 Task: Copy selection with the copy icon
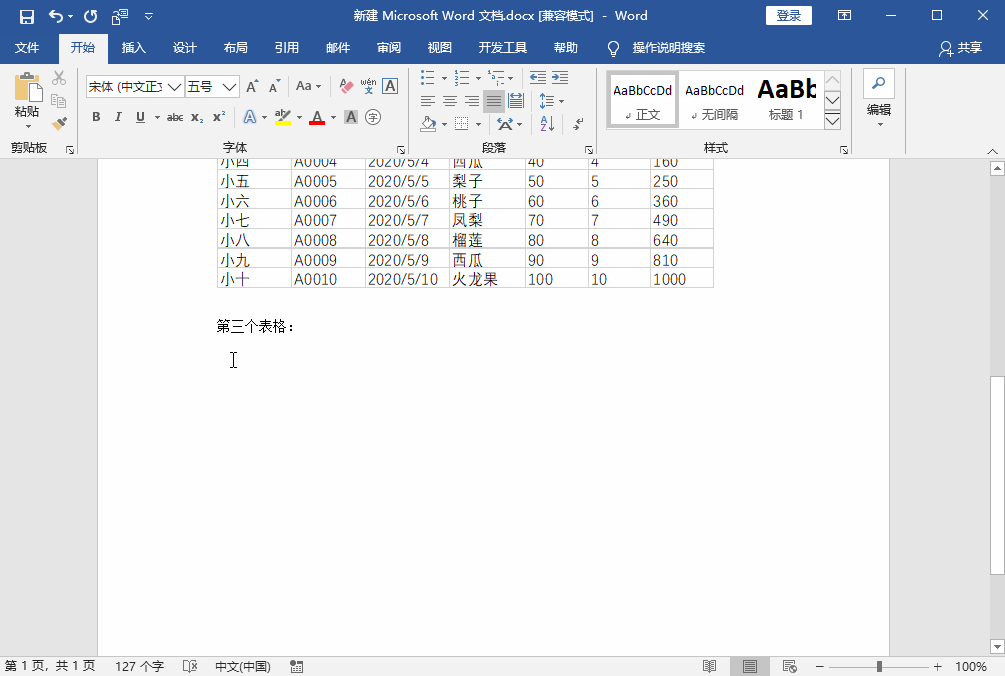(59, 101)
